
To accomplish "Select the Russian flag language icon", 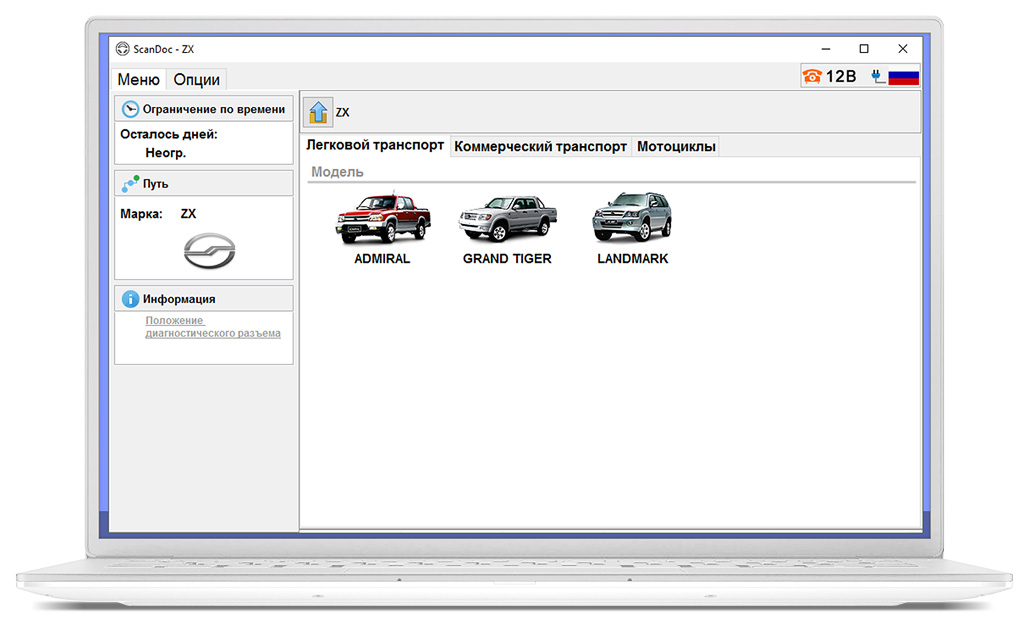I will pyautogui.click(x=903, y=77).
